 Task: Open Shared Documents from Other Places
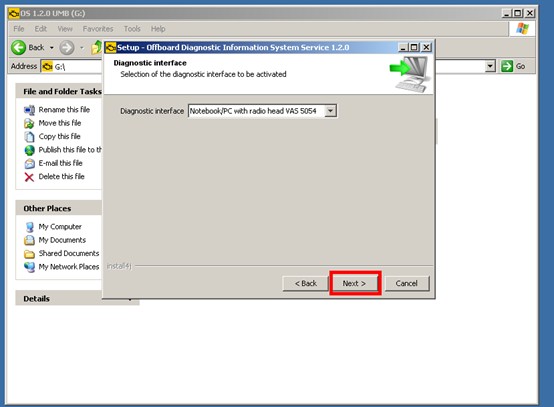pyautogui.click(x=69, y=253)
